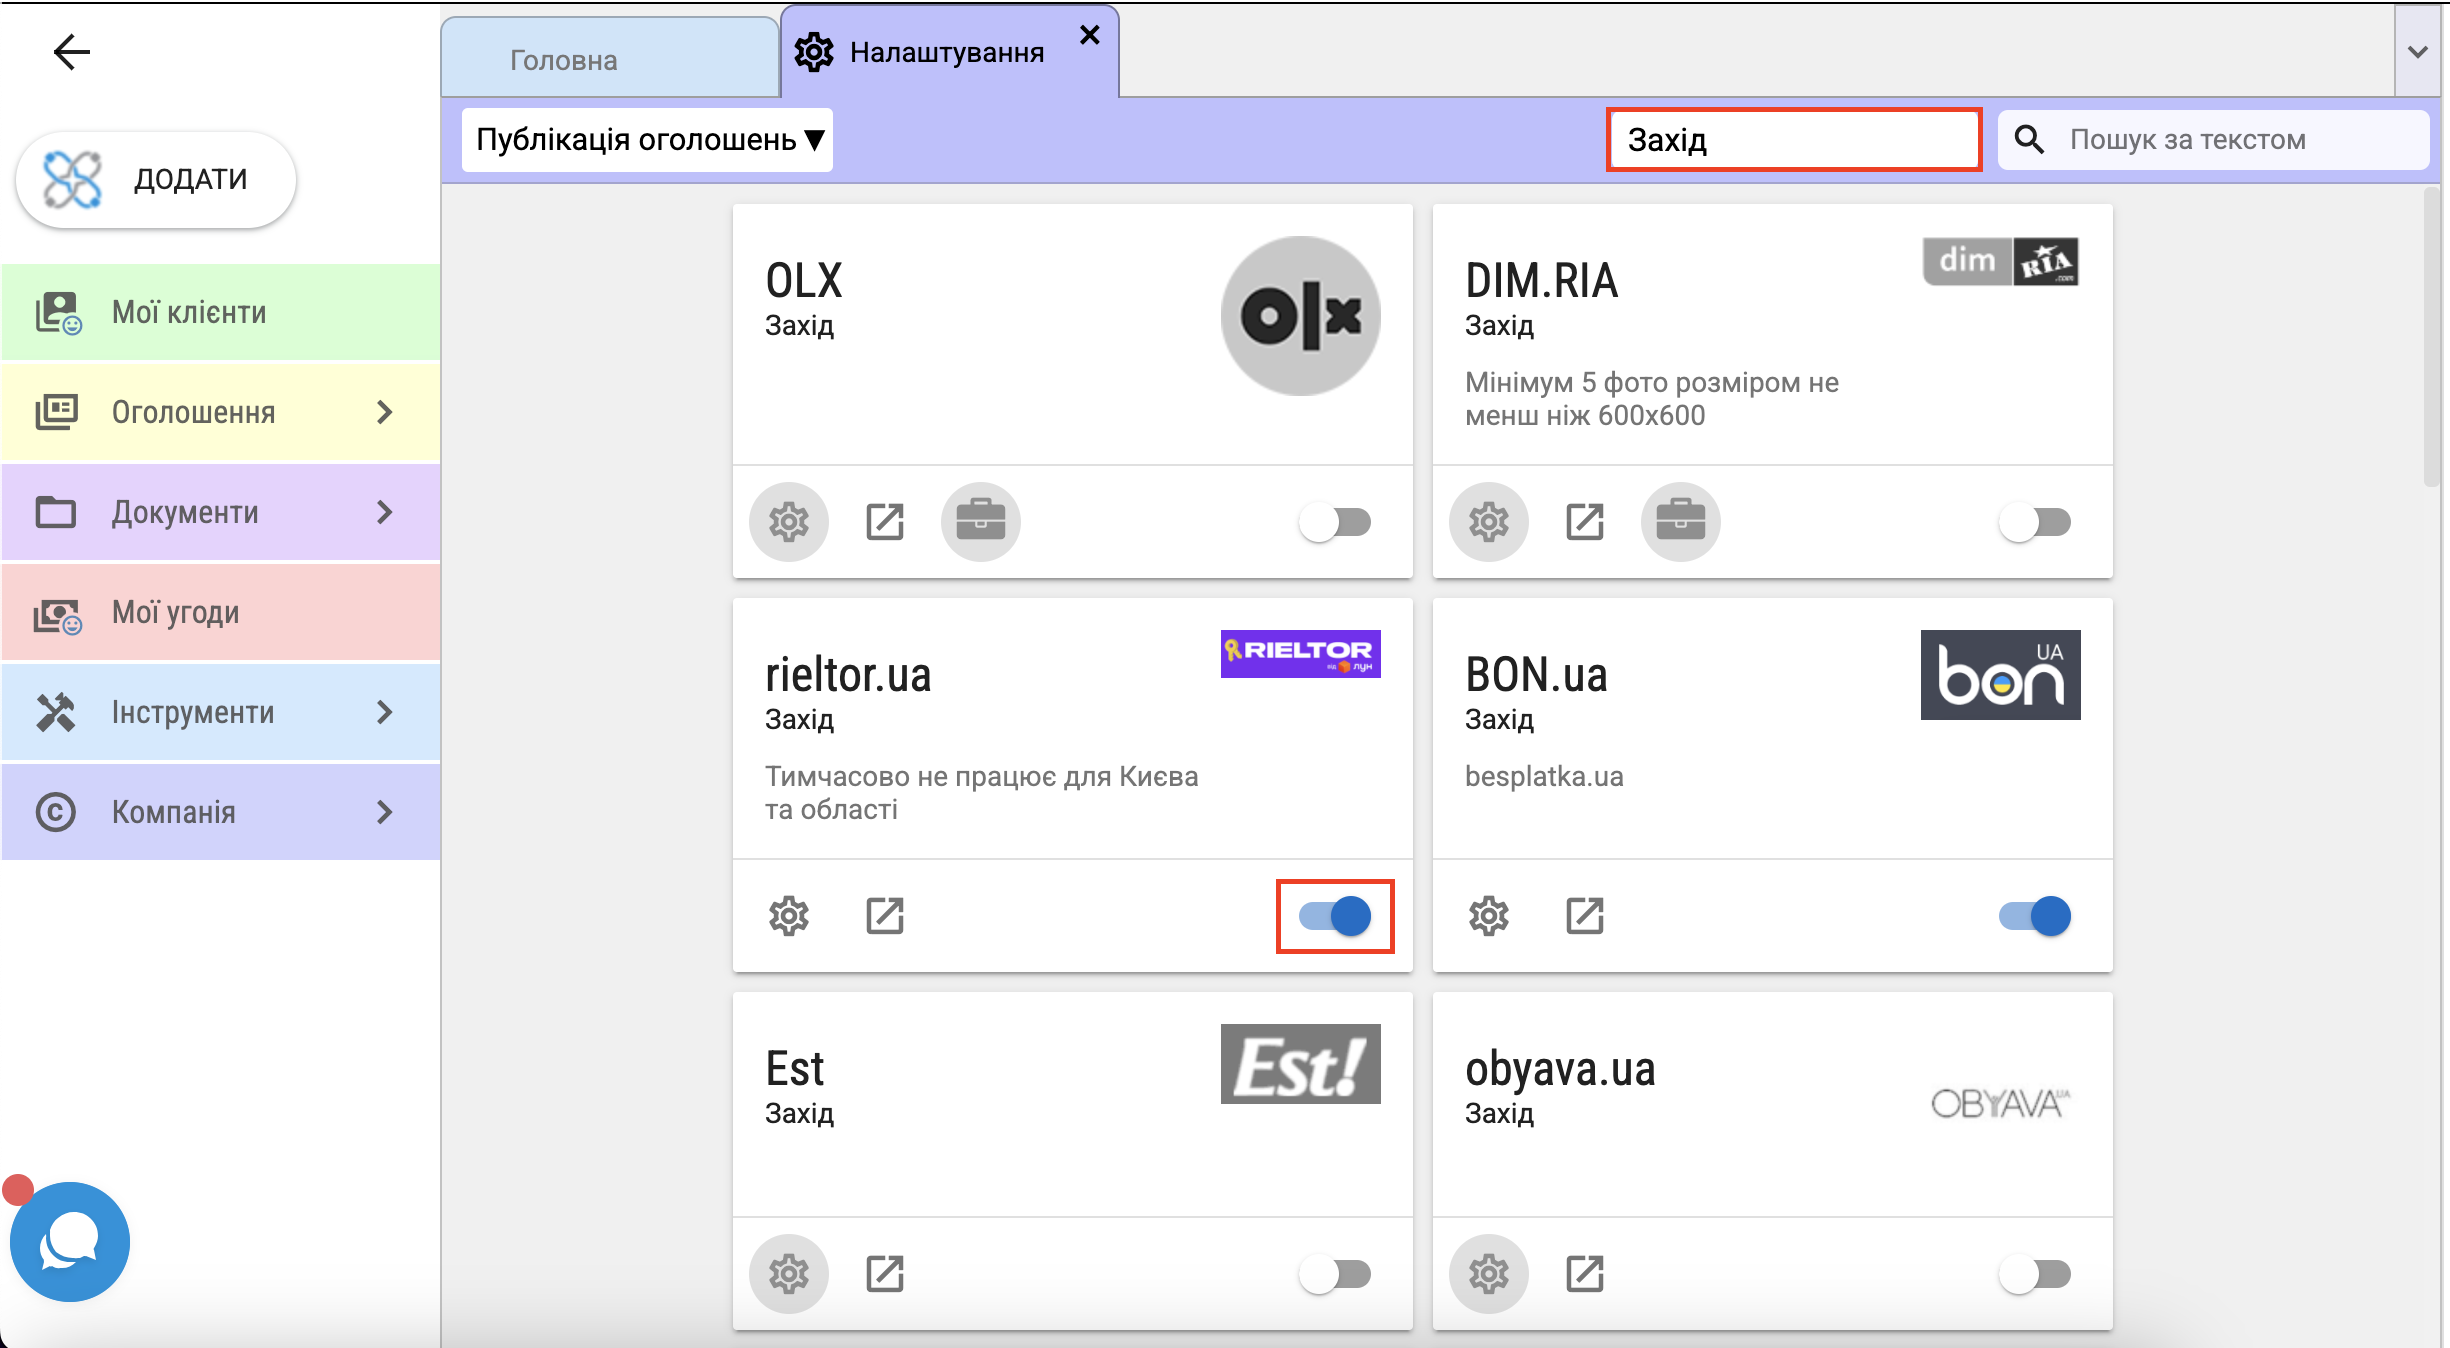Disable the rieltor.ua publication toggle
Viewport: 2450px width, 1348px height.
point(1335,916)
